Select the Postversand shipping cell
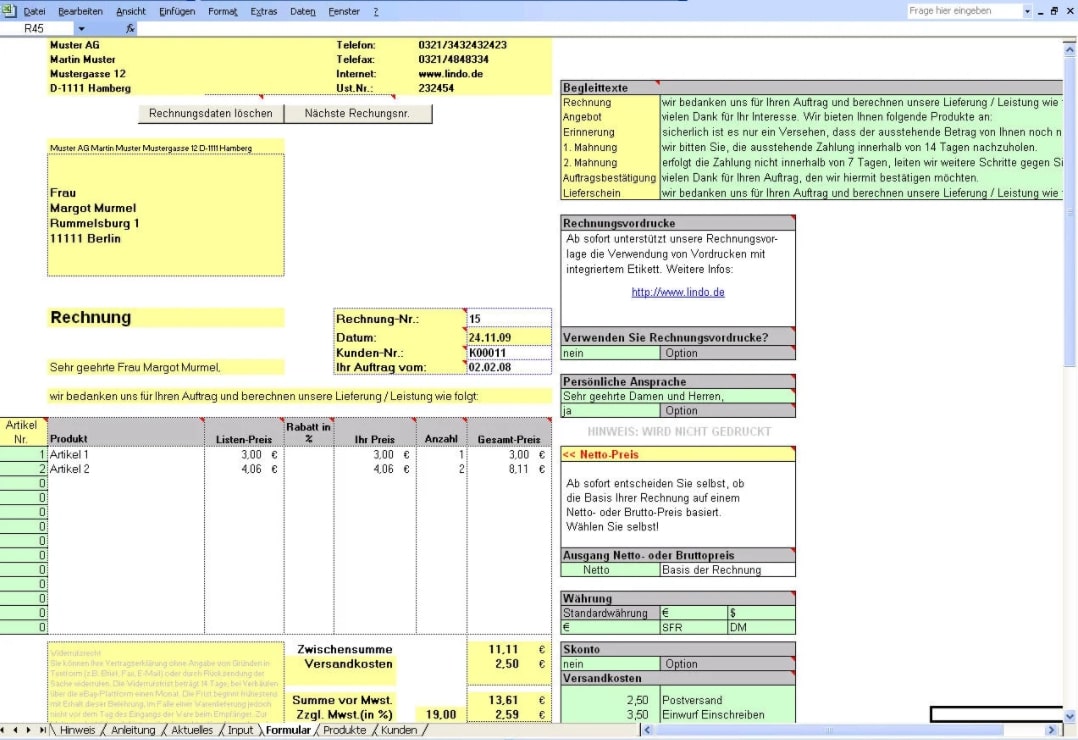 click(x=727, y=700)
